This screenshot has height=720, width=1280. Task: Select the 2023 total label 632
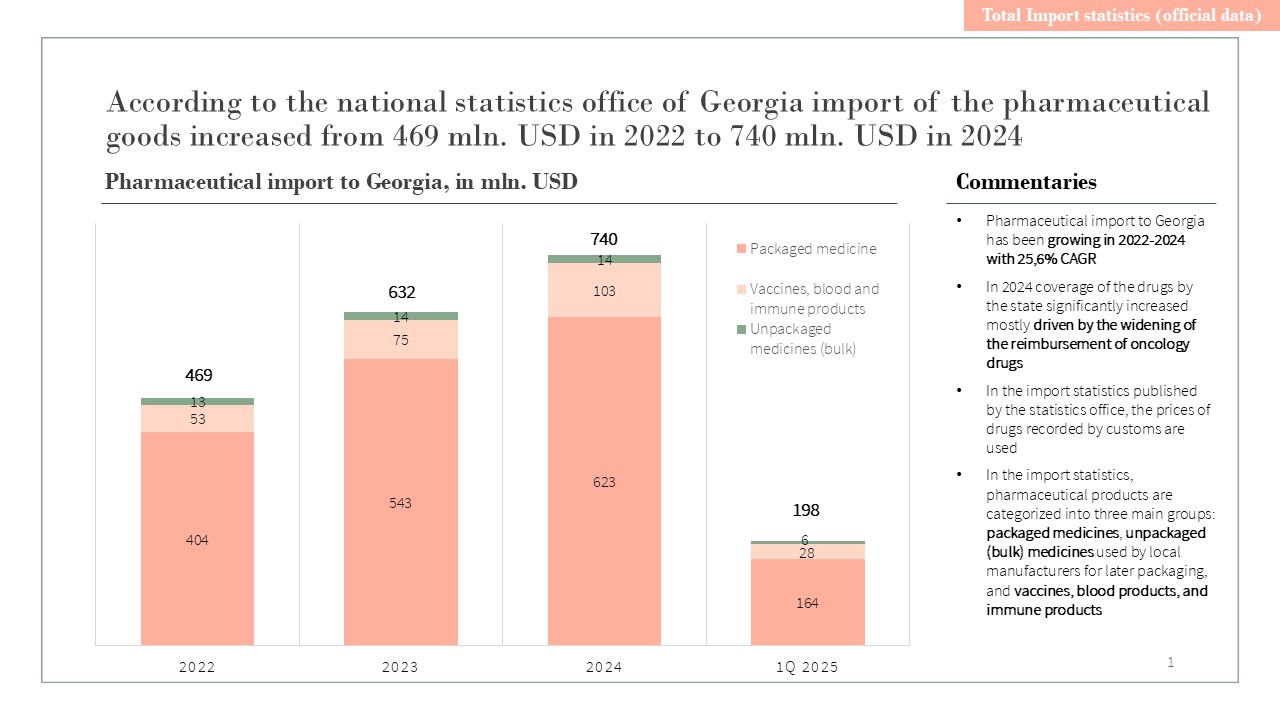pos(401,292)
